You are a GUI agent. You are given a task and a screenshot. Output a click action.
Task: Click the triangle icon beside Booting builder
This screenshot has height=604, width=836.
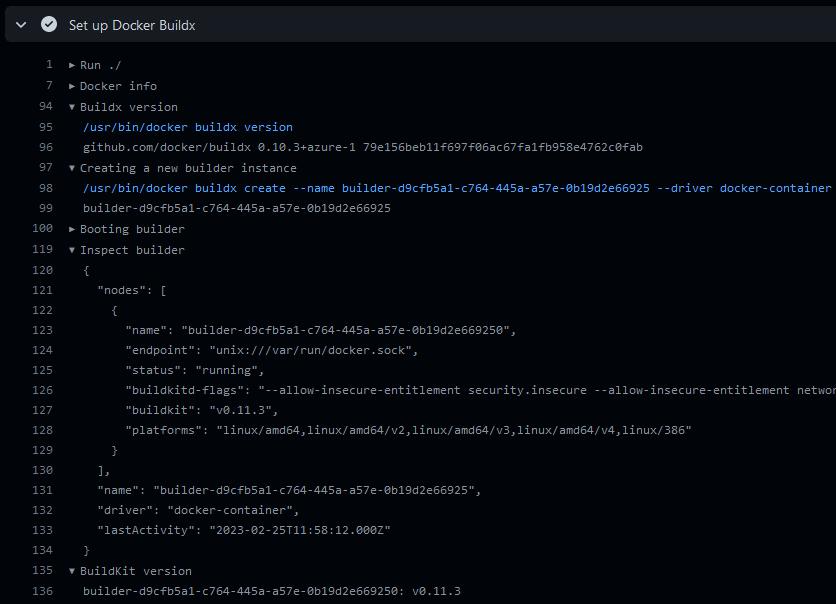click(x=70, y=228)
